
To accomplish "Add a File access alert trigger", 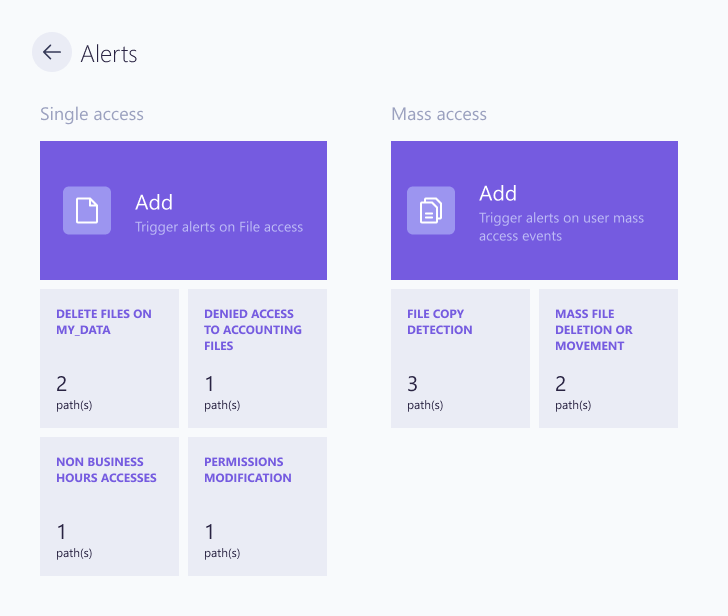I will 183,210.
